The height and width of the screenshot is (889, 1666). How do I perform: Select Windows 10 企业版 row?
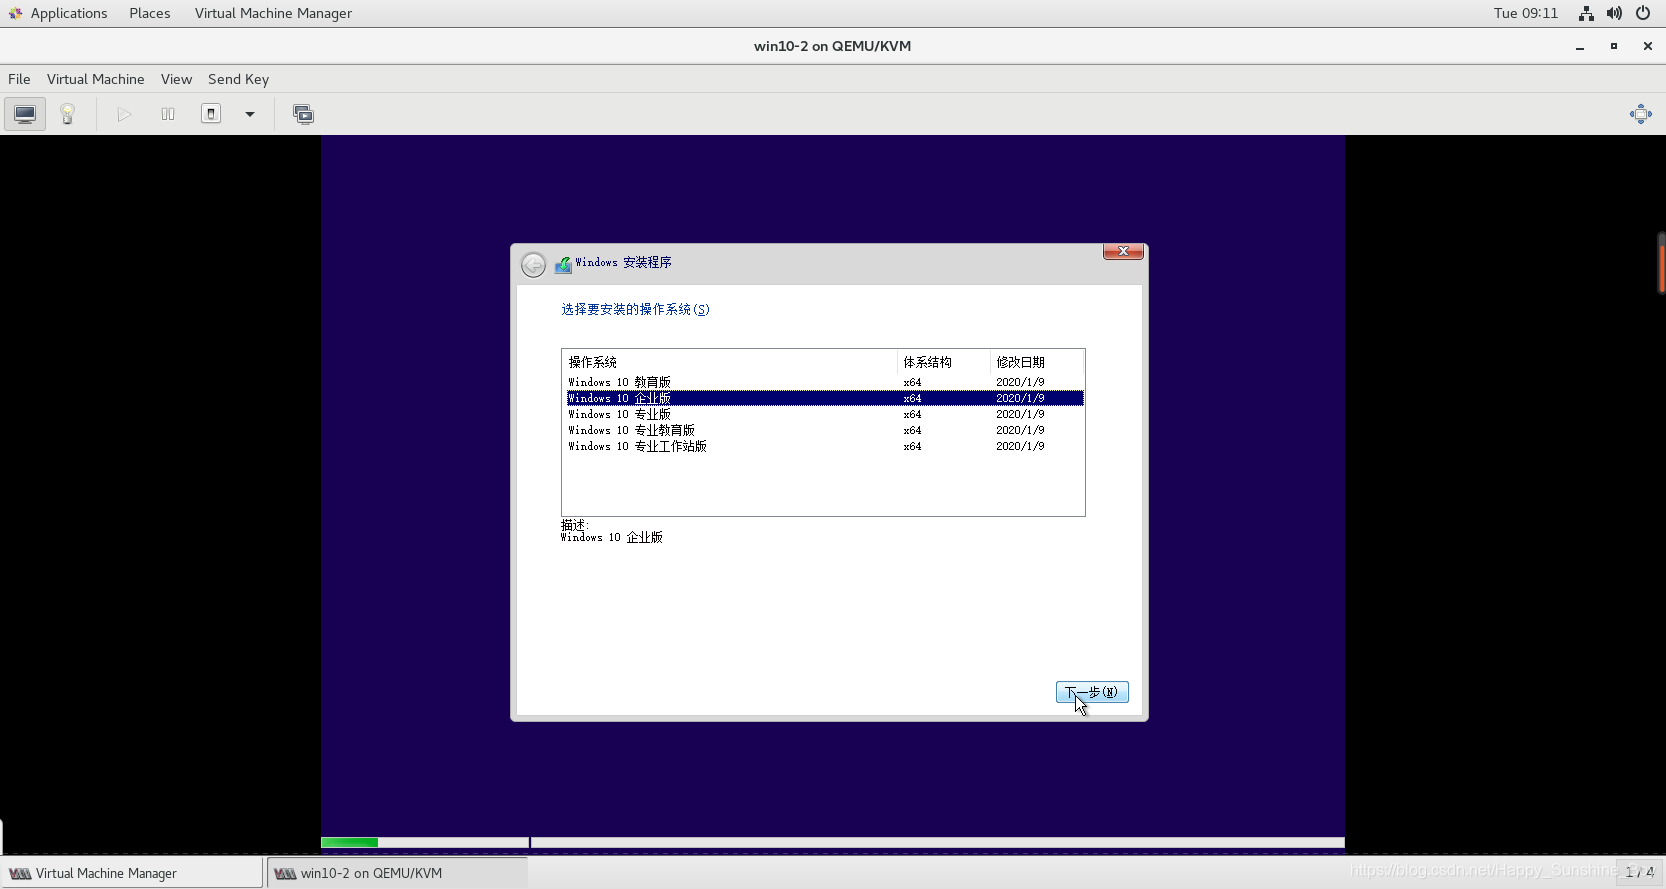coord(825,398)
